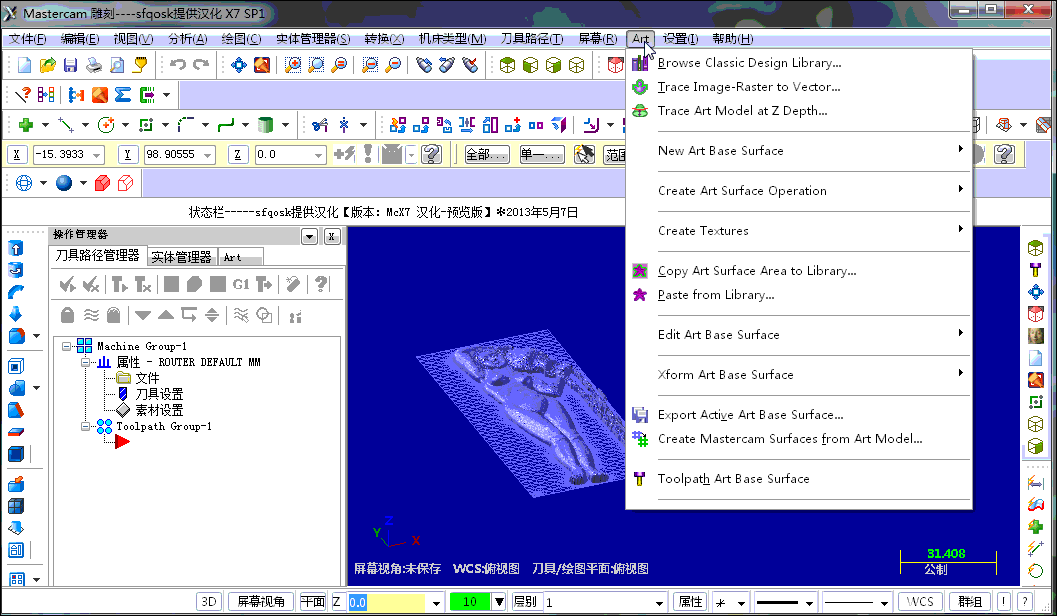Select the green Create Cylinder tool
Screen dimensions: 1057x616
tap(266, 125)
